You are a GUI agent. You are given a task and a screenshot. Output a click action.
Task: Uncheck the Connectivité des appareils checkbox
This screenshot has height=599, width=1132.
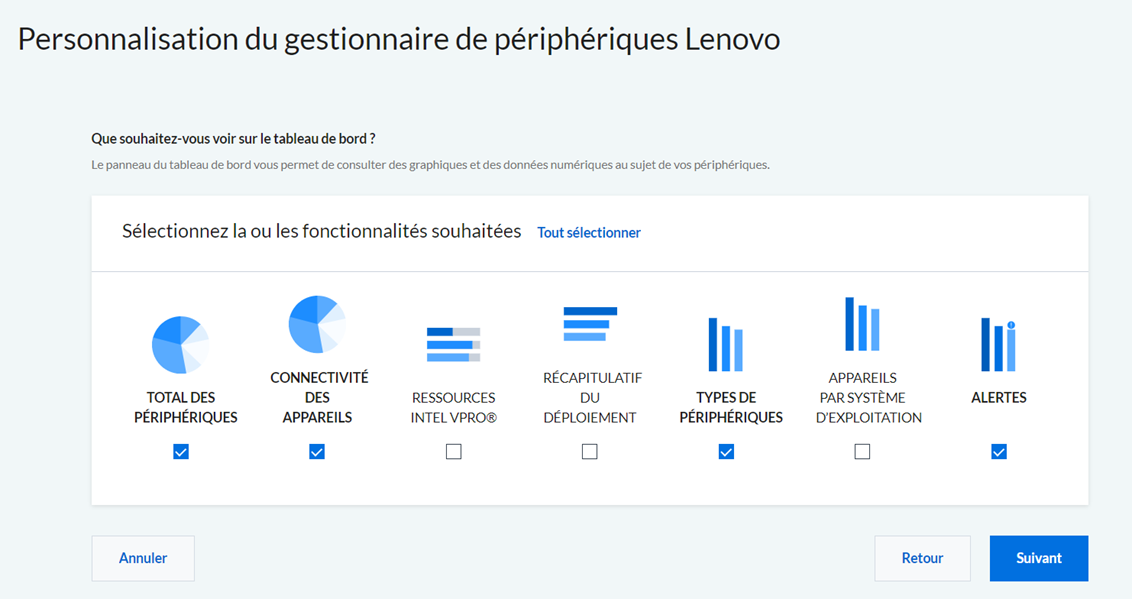[x=317, y=452]
